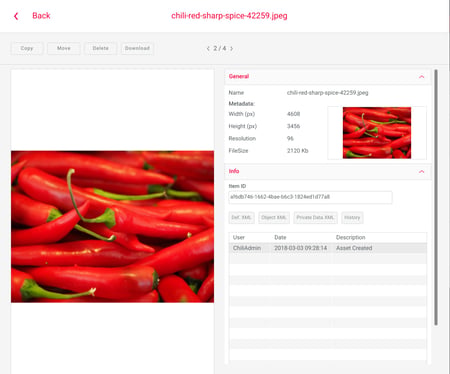450x374 pixels.
Task: Click the Date column header
Action: 280,237
